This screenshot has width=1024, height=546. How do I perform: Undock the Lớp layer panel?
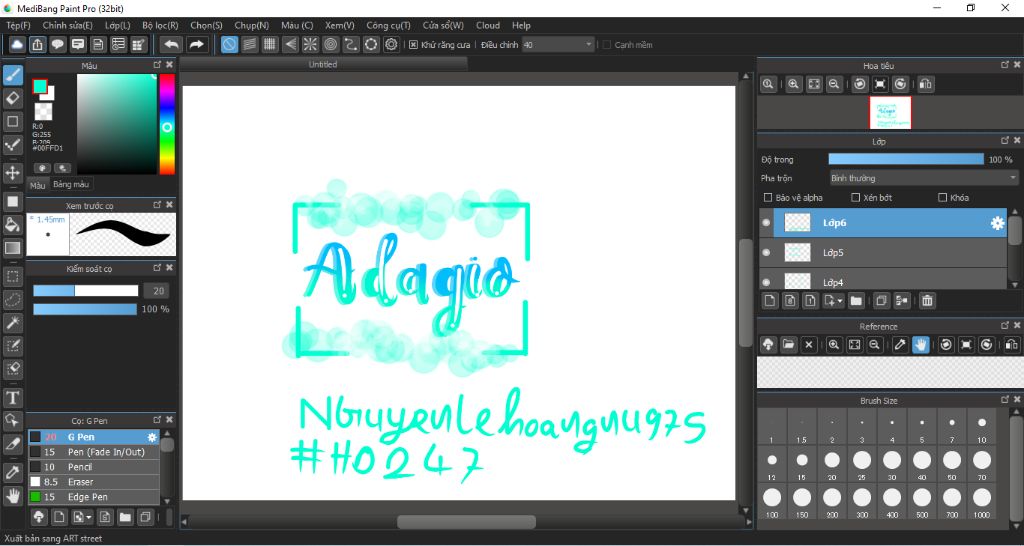point(1005,140)
